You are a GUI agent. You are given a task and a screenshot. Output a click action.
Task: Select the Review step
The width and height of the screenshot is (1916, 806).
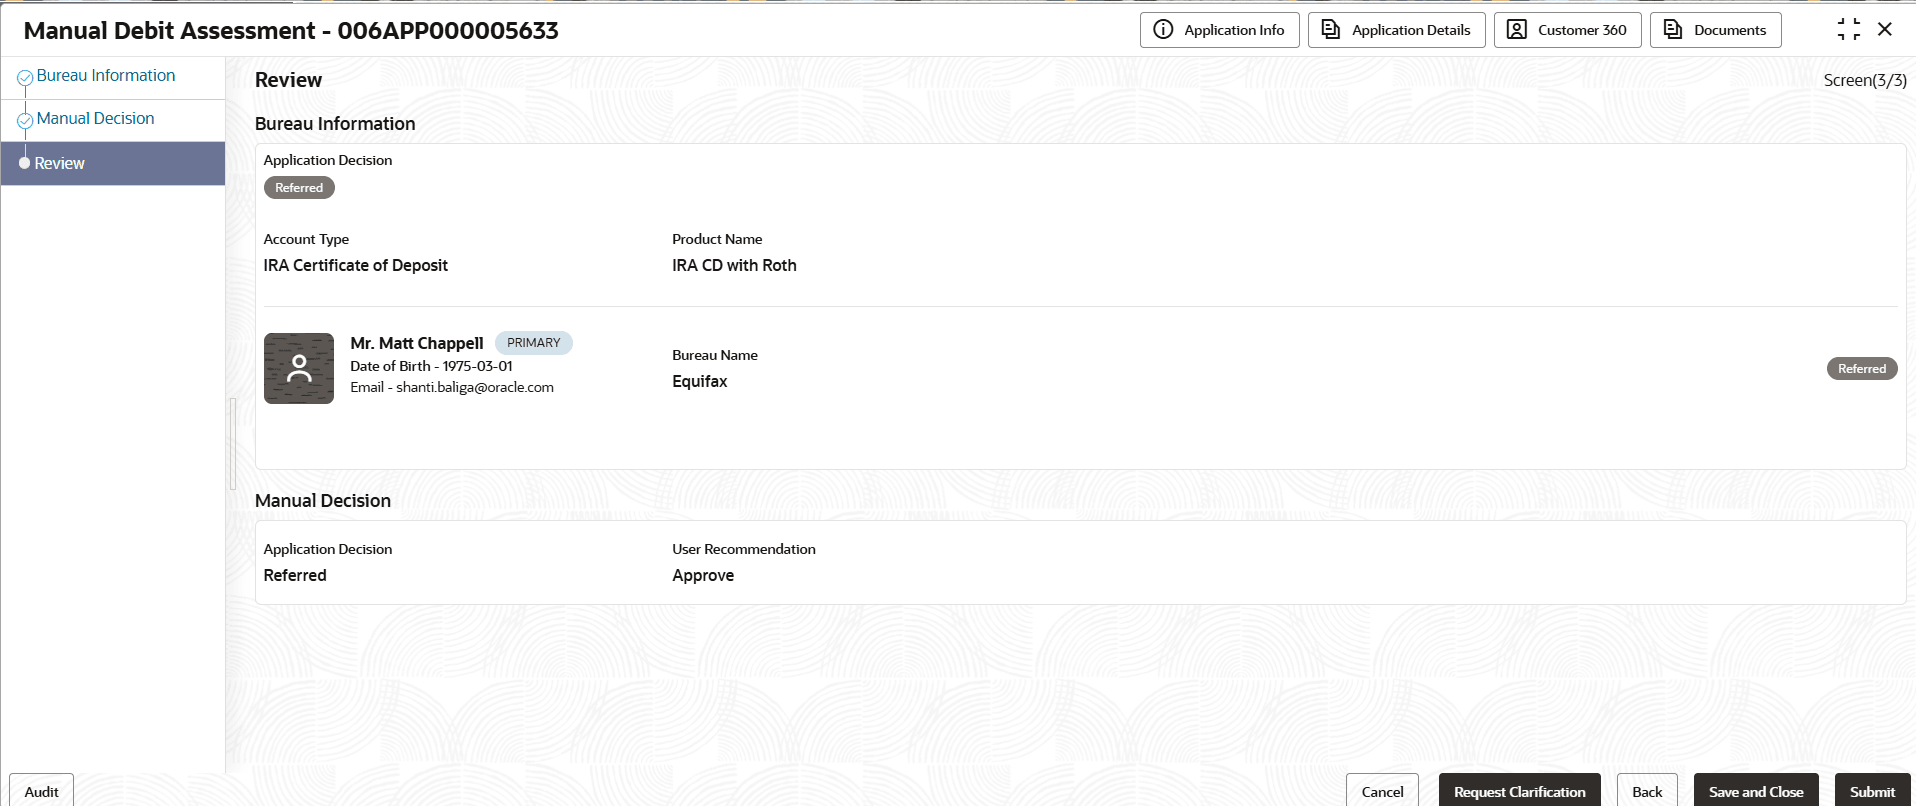point(113,163)
